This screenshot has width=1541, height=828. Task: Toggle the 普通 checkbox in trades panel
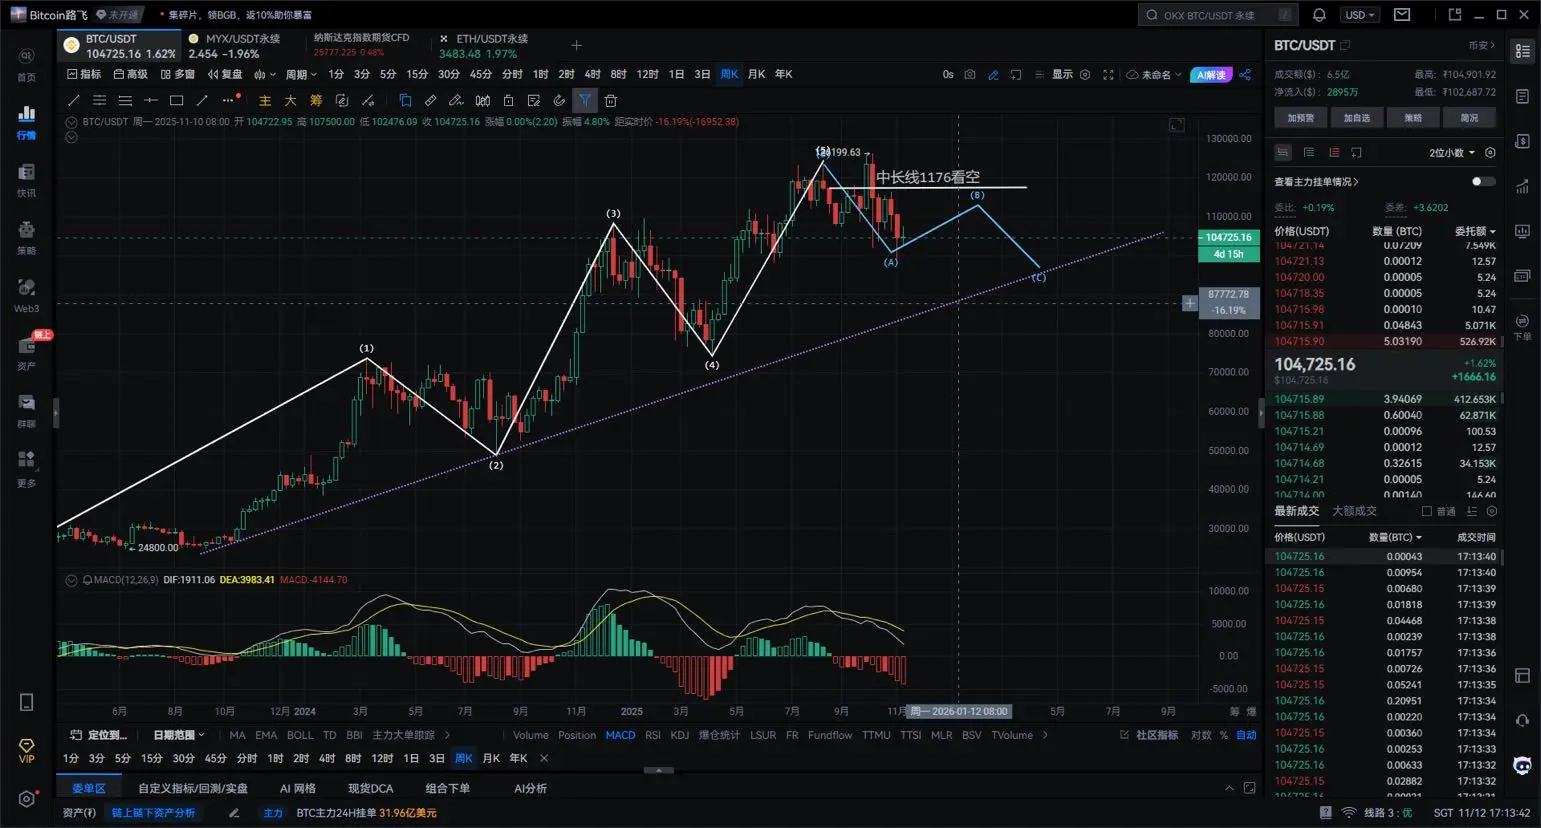tap(1427, 511)
